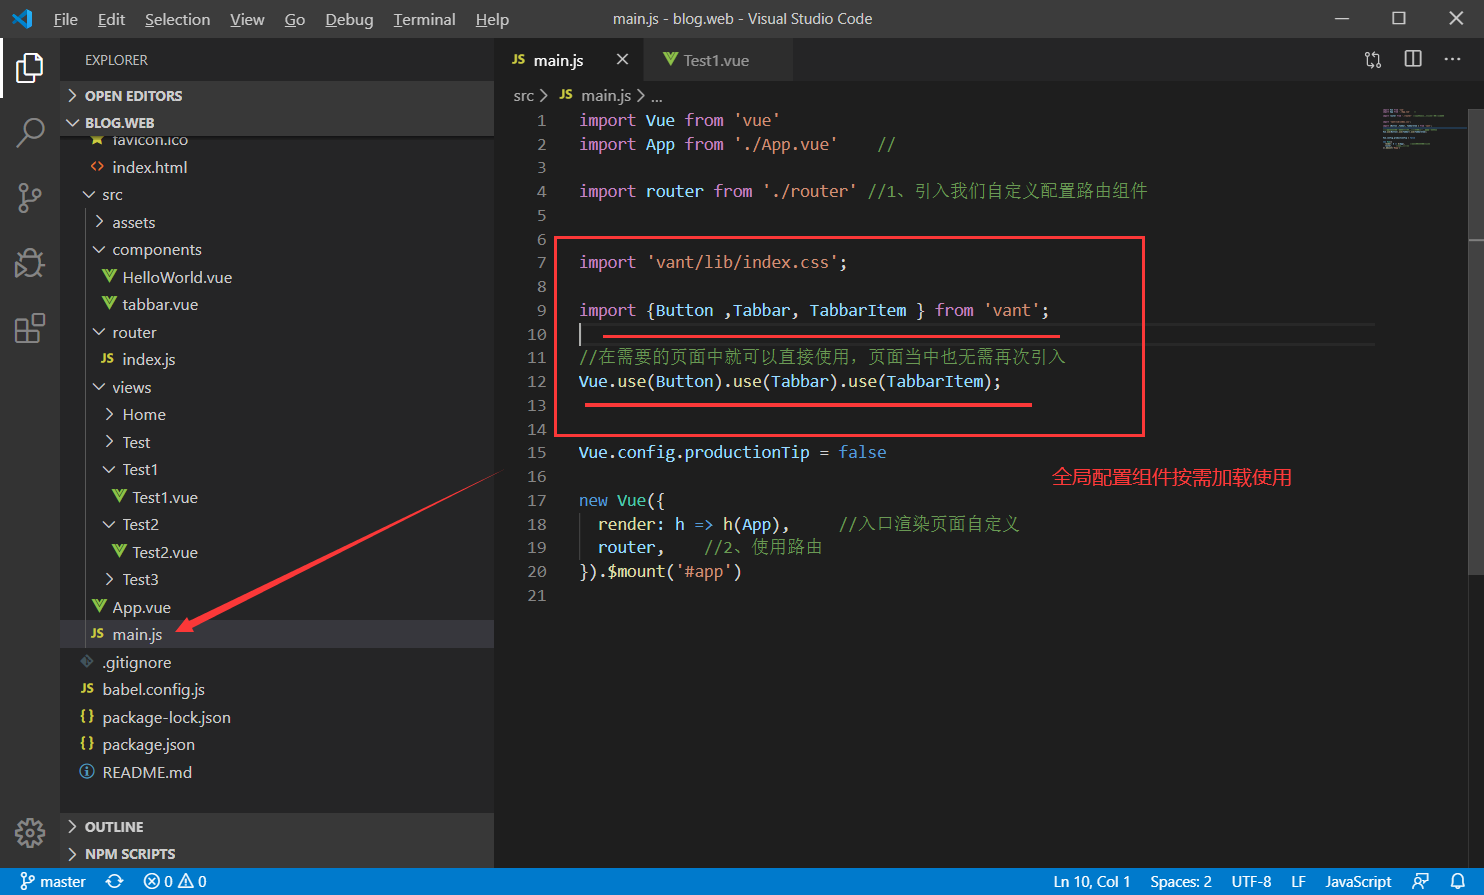Change file encoding UTF-8
Viewport: 1484px width, 895px height.
(1251, 881)
